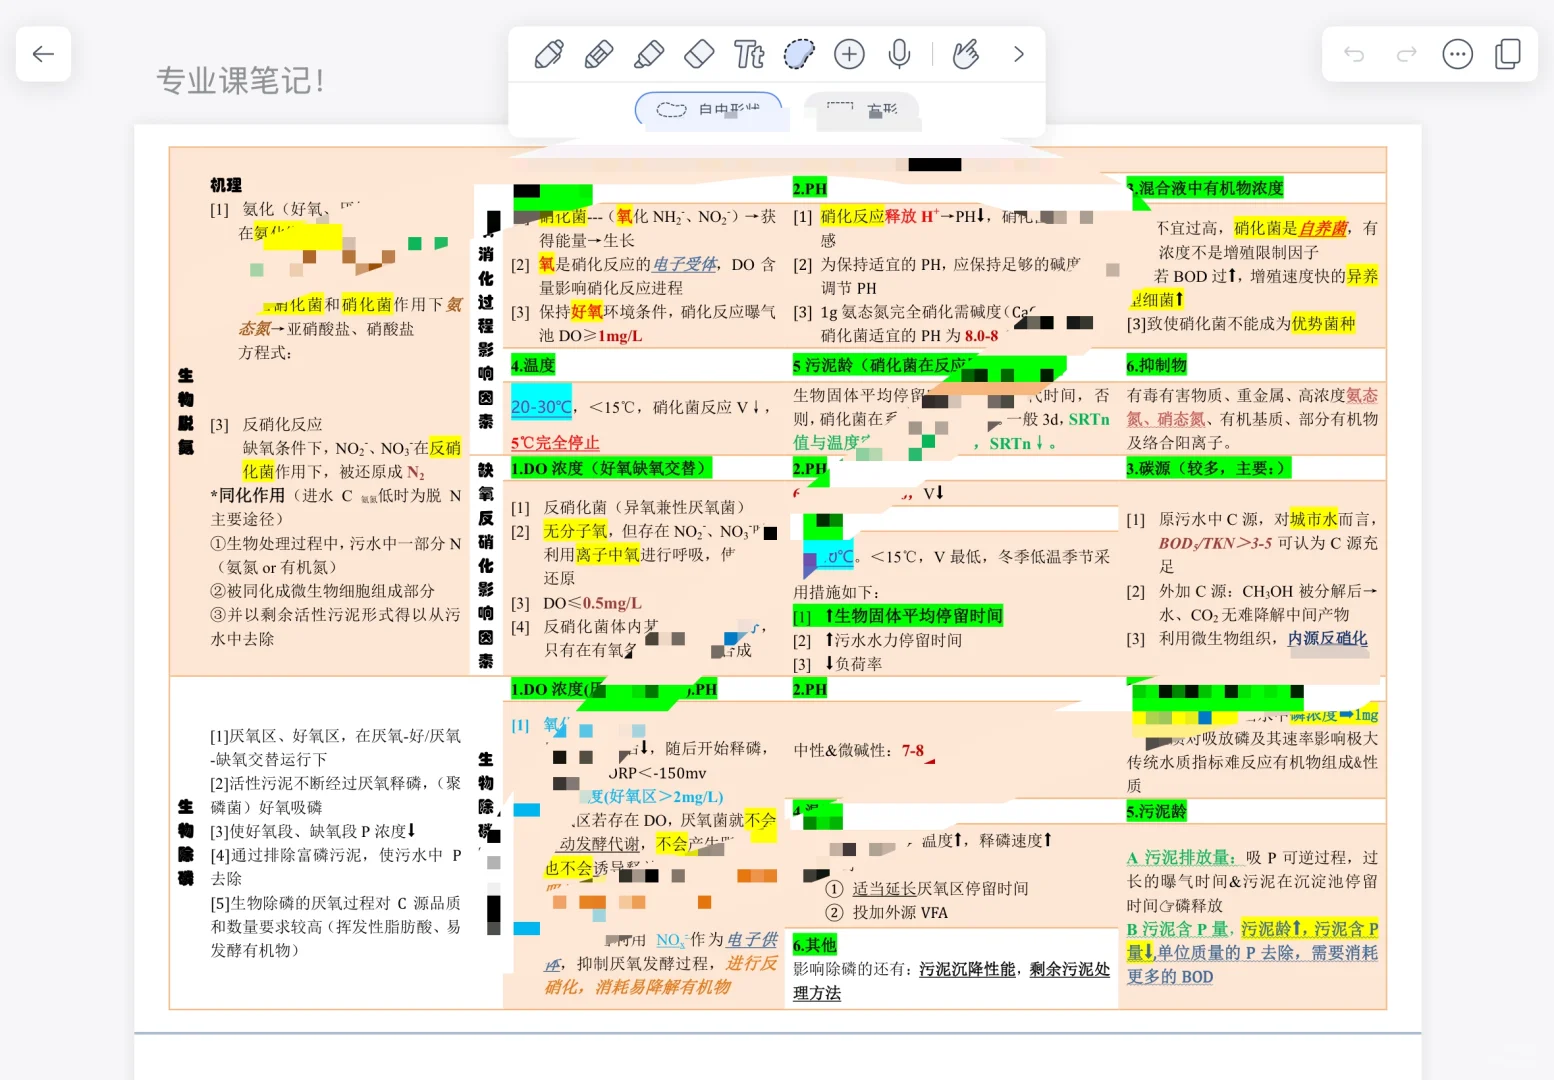The height and width of the screenshot is (1080, 1554).
Task: Open the page duplicate/overview icon top right
Action: click(1507, 54)
